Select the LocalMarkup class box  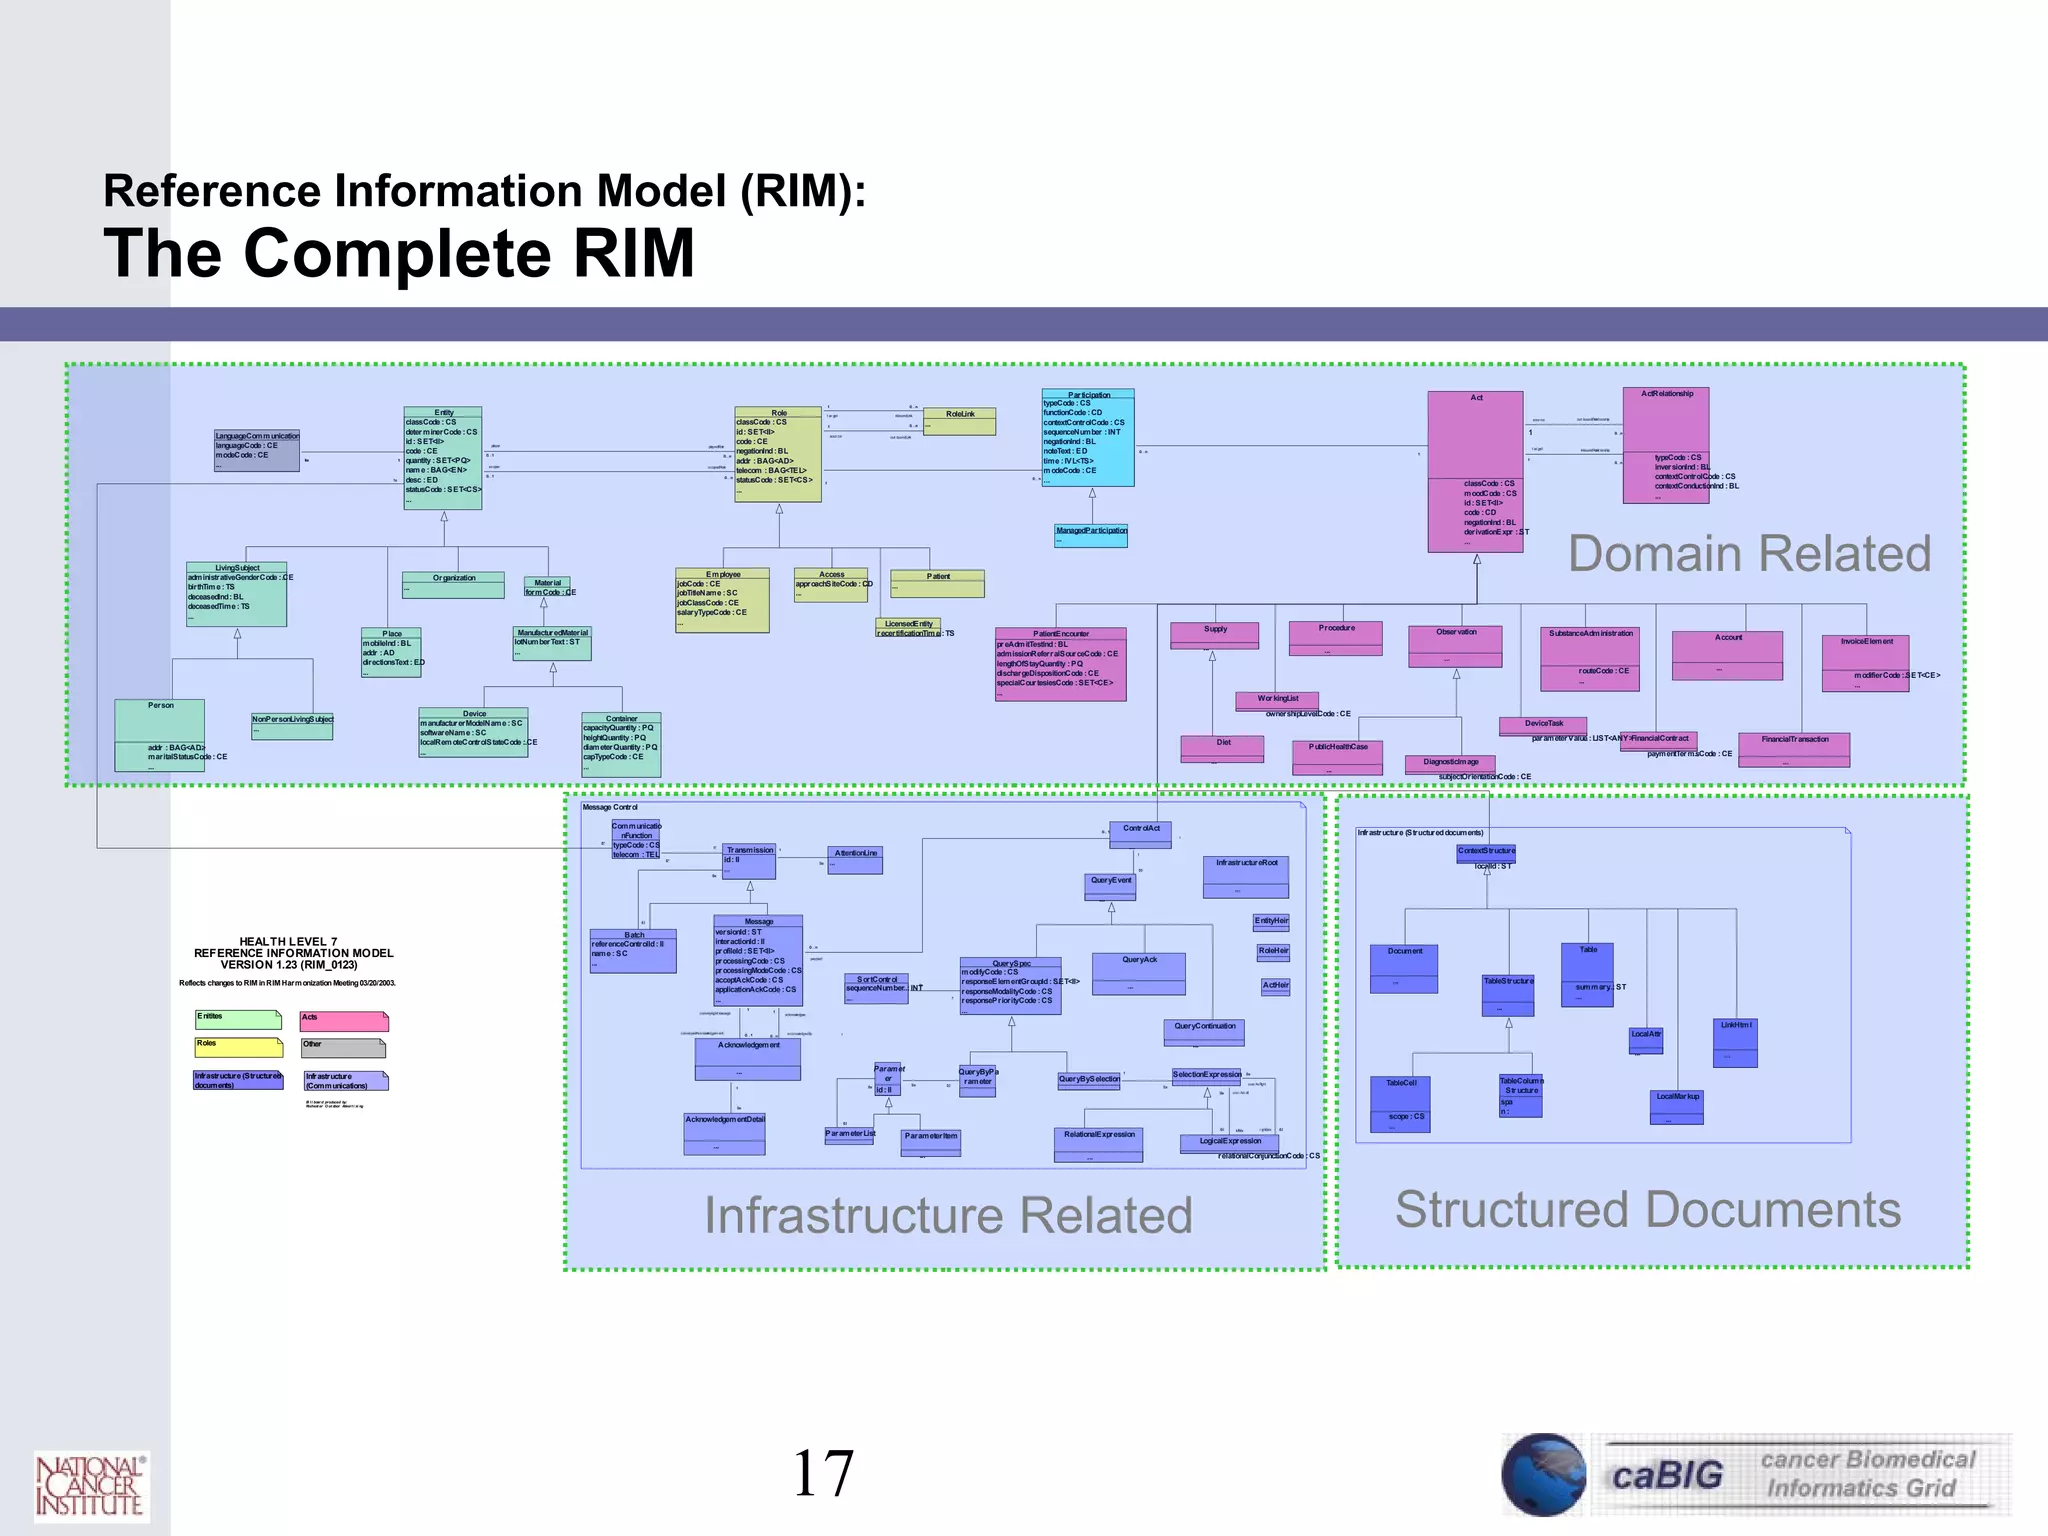(1677, 1107)
